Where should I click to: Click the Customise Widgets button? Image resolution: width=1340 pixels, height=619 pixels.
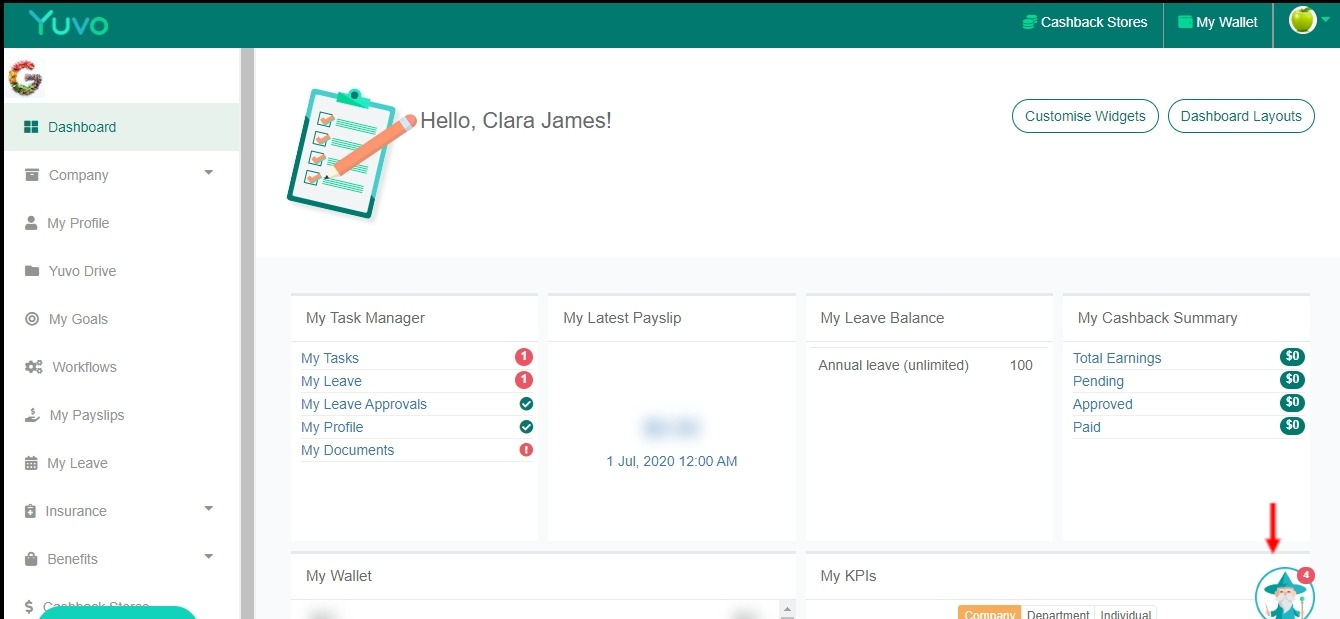[x=1085, y=116]
